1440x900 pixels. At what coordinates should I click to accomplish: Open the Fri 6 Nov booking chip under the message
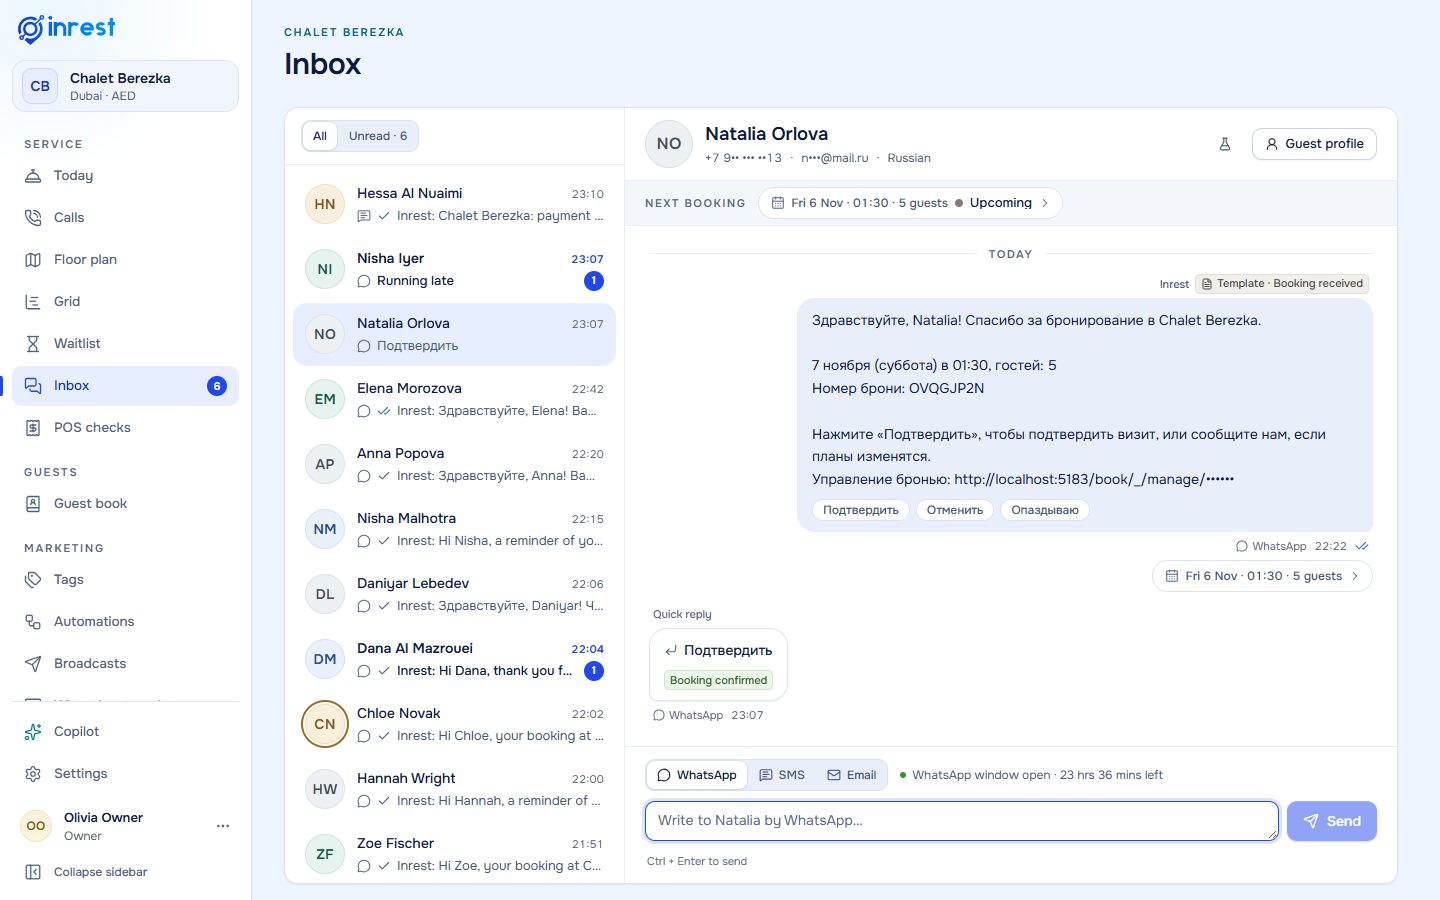pyautogui.click(x=1262, y=576)
